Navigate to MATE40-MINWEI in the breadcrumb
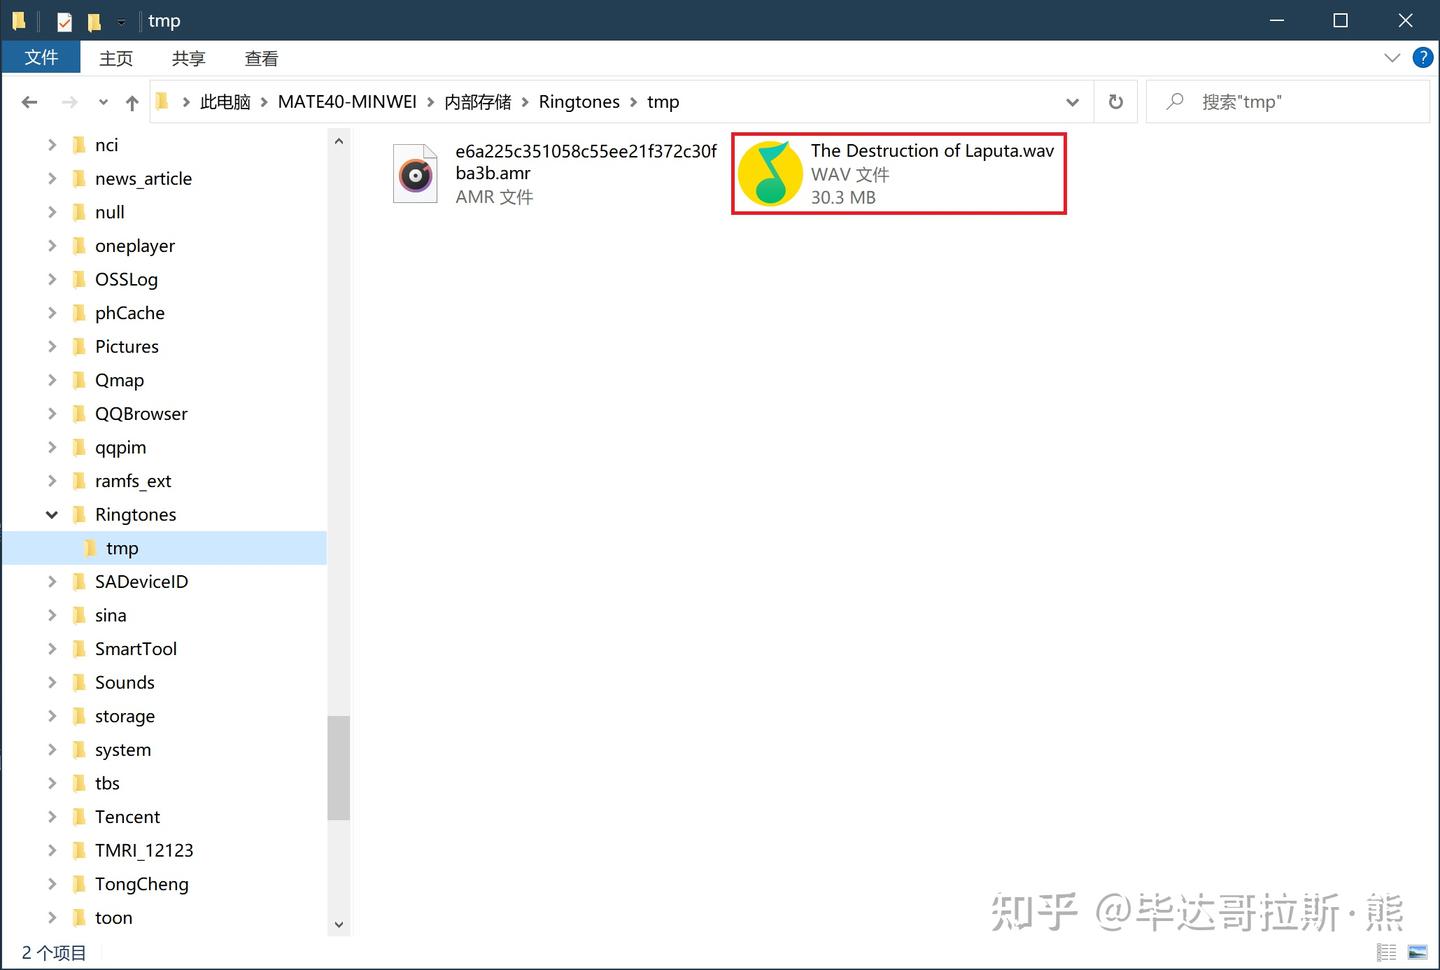The width and height of the screenshot is (1440, 970). click(x=347, y=102)
